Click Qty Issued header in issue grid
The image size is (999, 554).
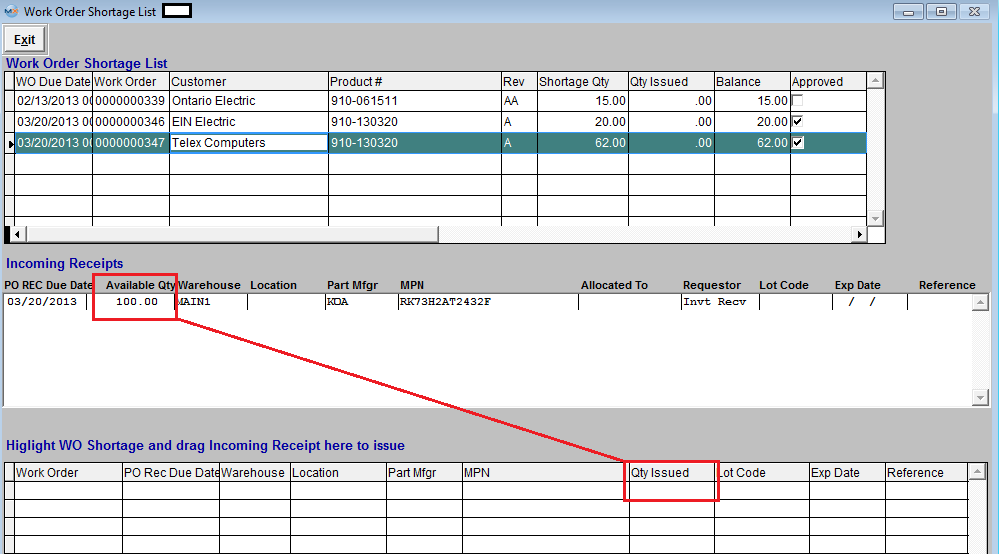pyautogui.click(x=672, y=472)
